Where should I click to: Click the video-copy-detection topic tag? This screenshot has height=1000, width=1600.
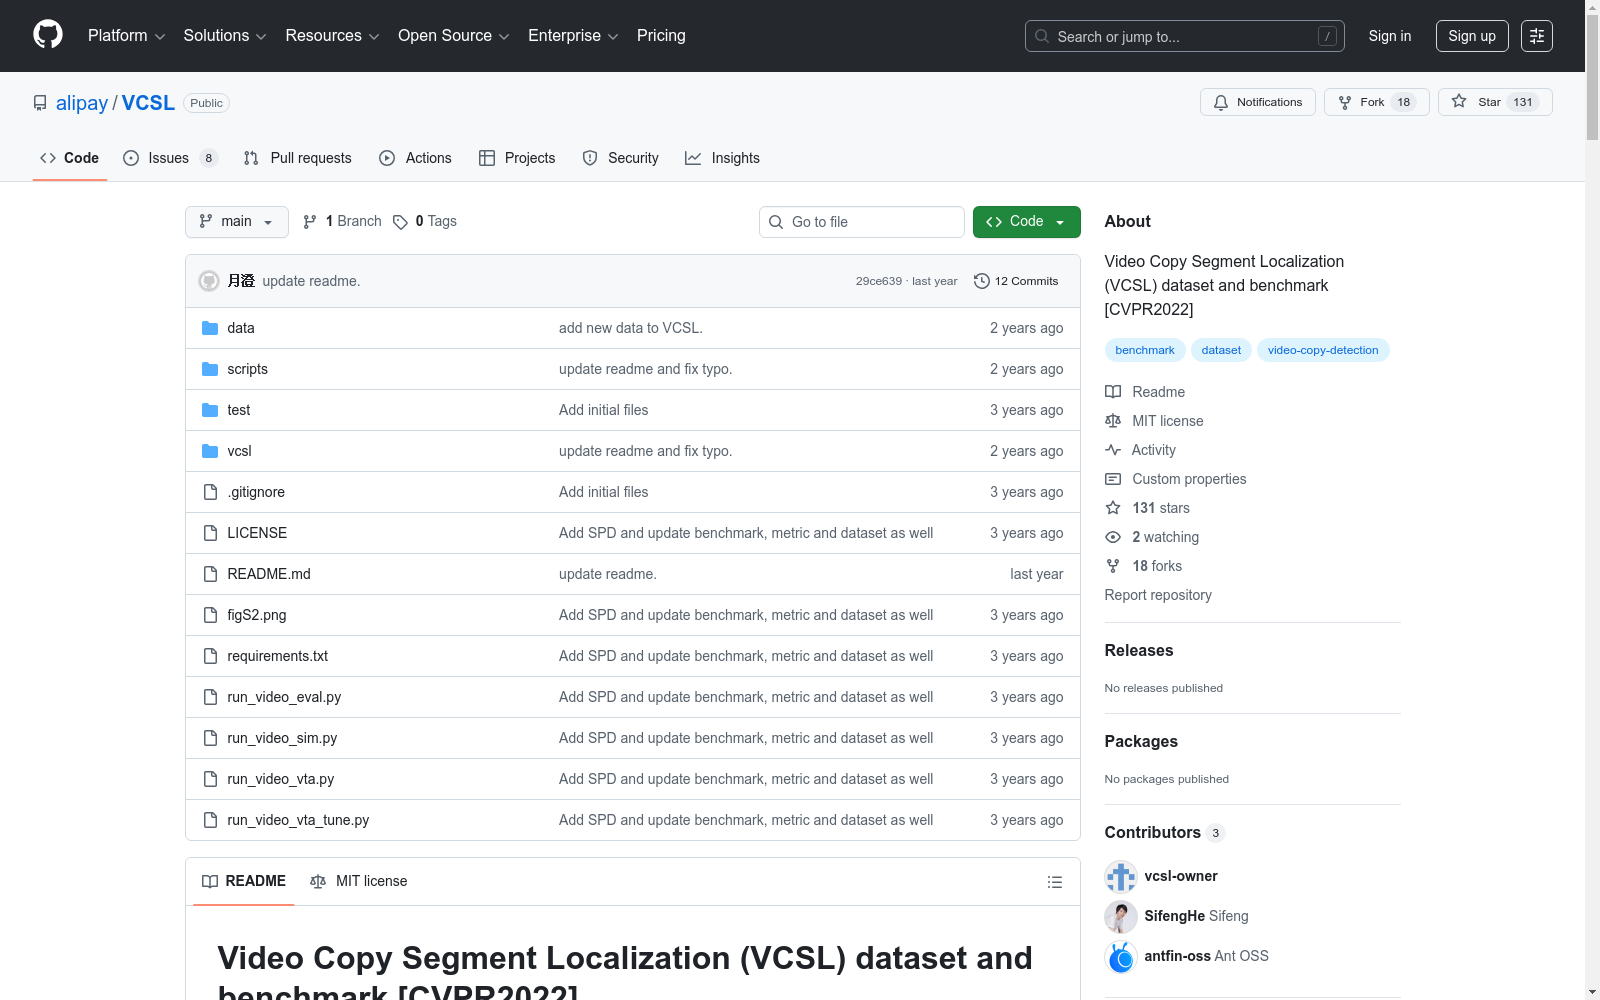(x=1323, y=350)
